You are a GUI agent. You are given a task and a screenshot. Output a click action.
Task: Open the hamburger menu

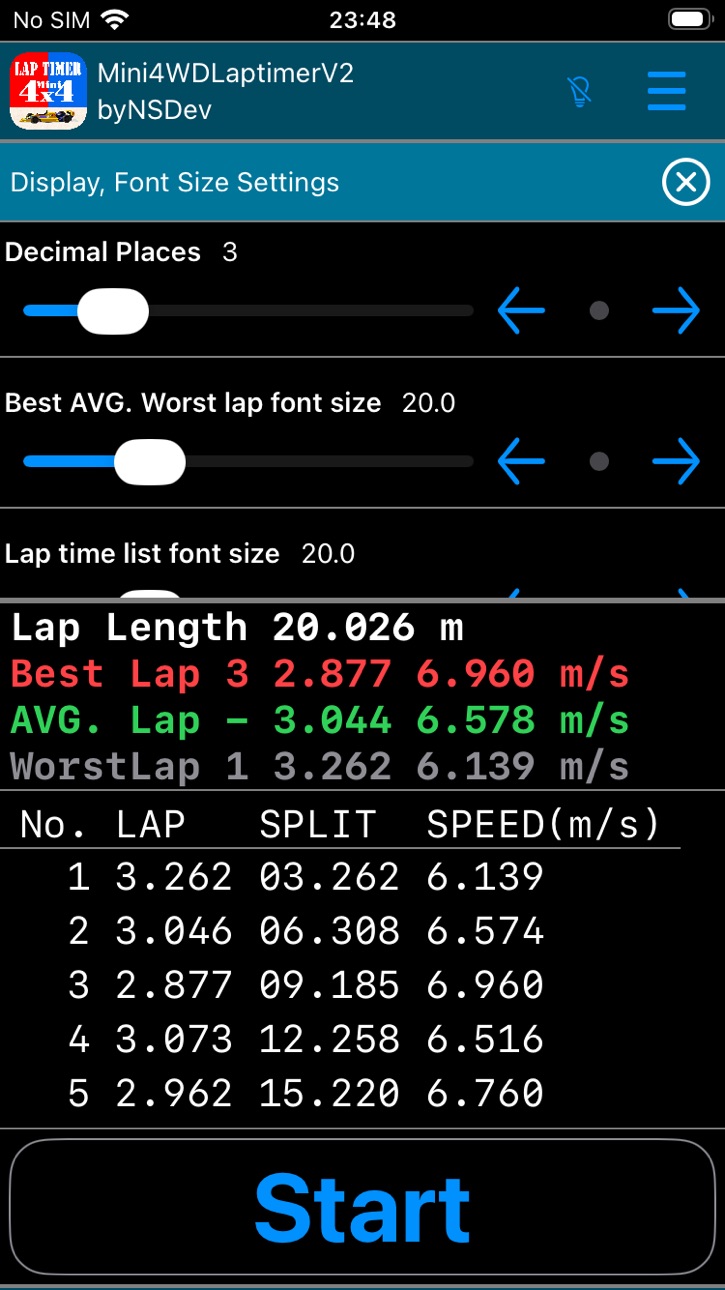tap(666, 91)
